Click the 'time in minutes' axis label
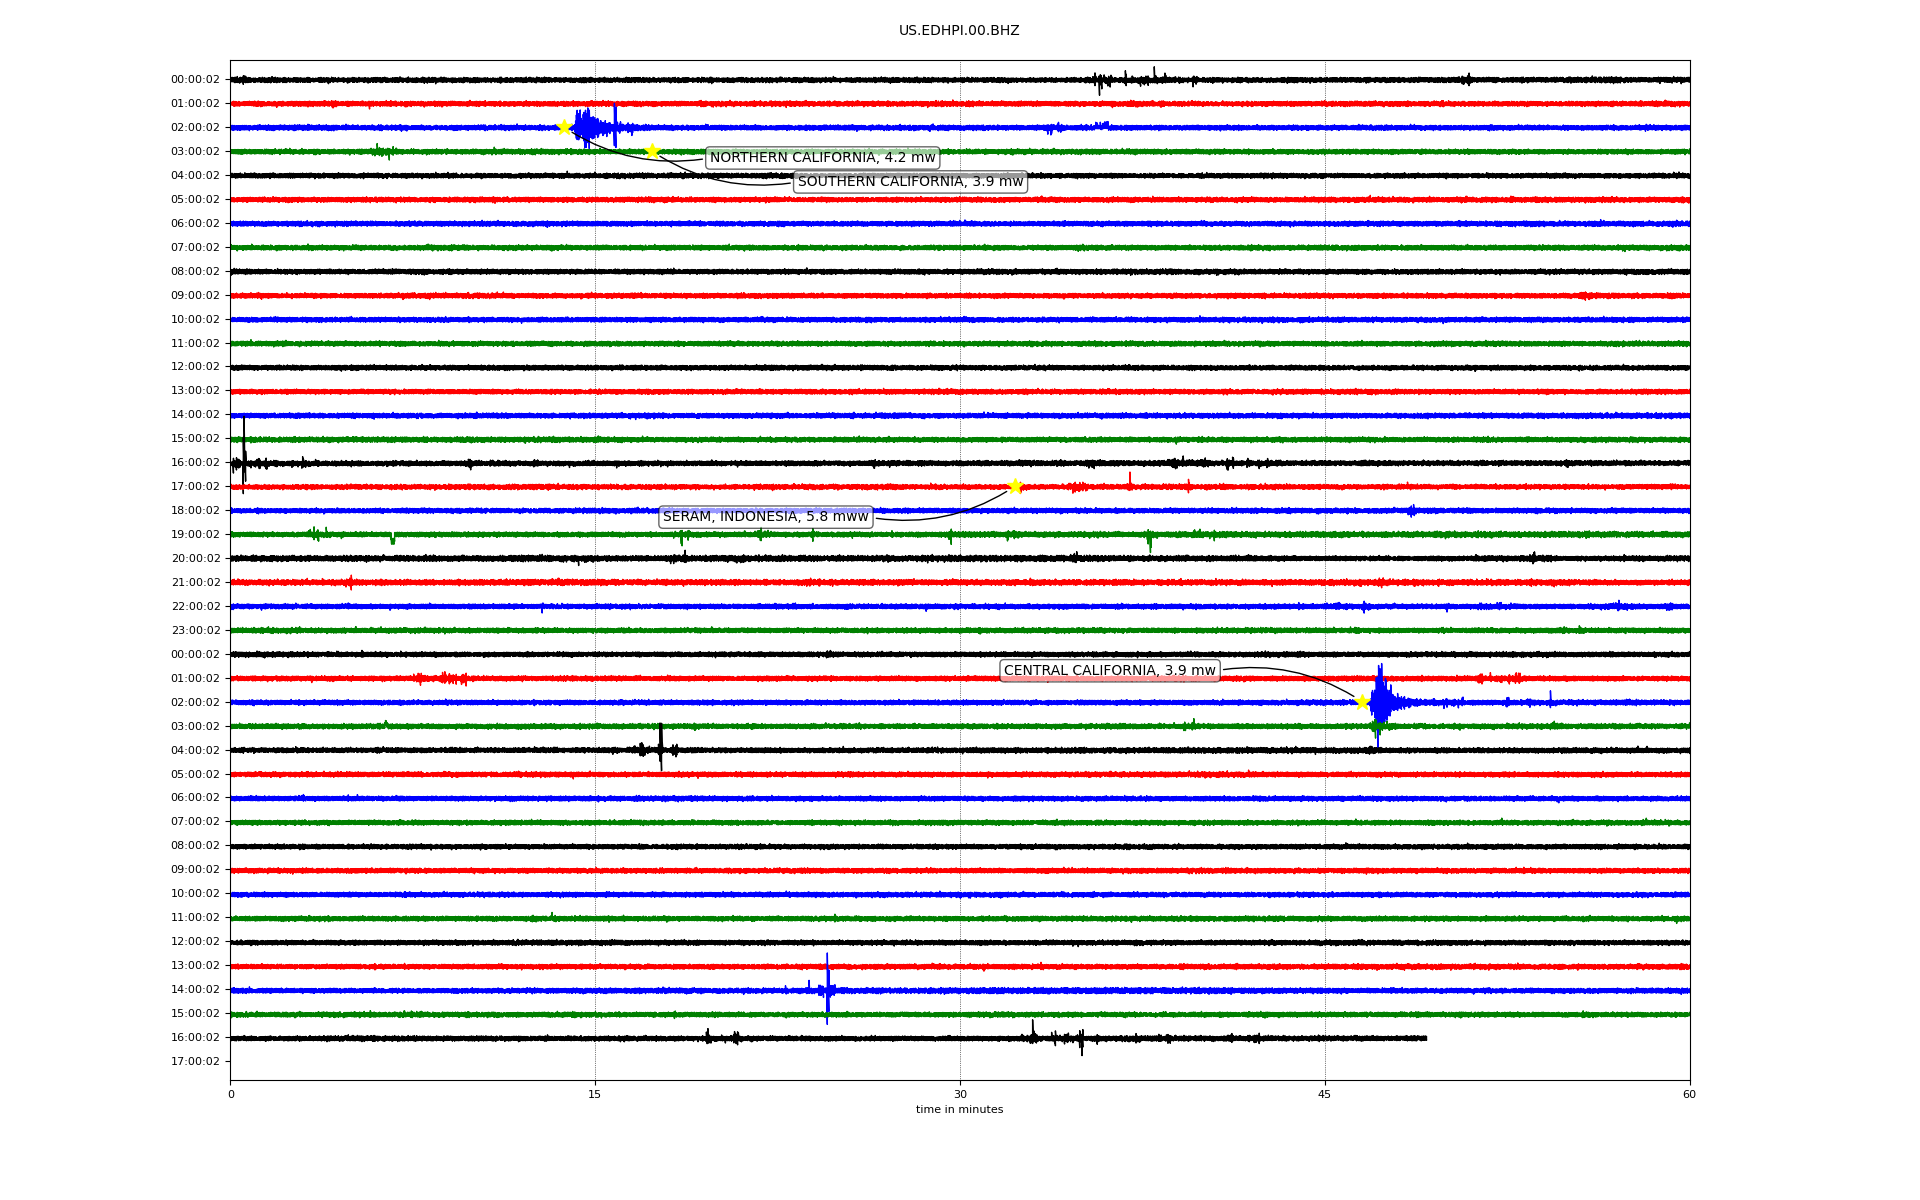The width and height of the screenshot is (1920, 1200). [958, 1110]
